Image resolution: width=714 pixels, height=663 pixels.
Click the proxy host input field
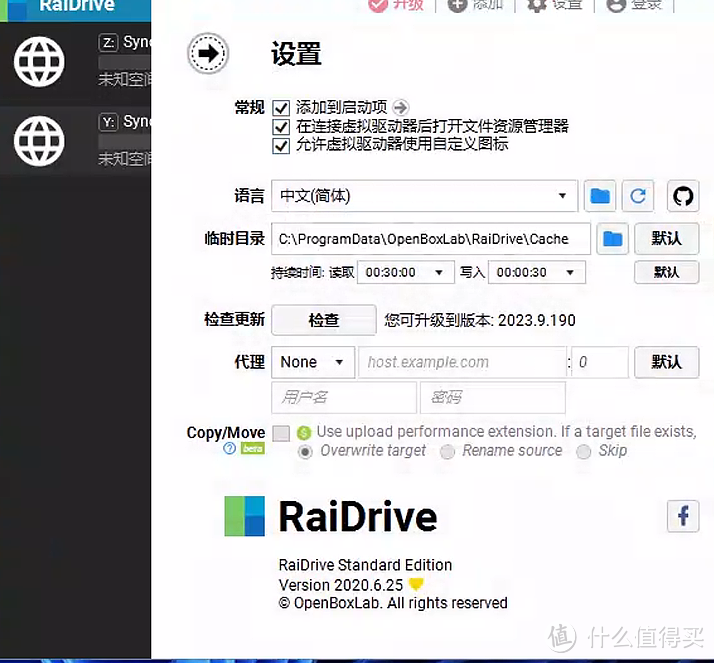pyautogui.click(x=462, y=362)
